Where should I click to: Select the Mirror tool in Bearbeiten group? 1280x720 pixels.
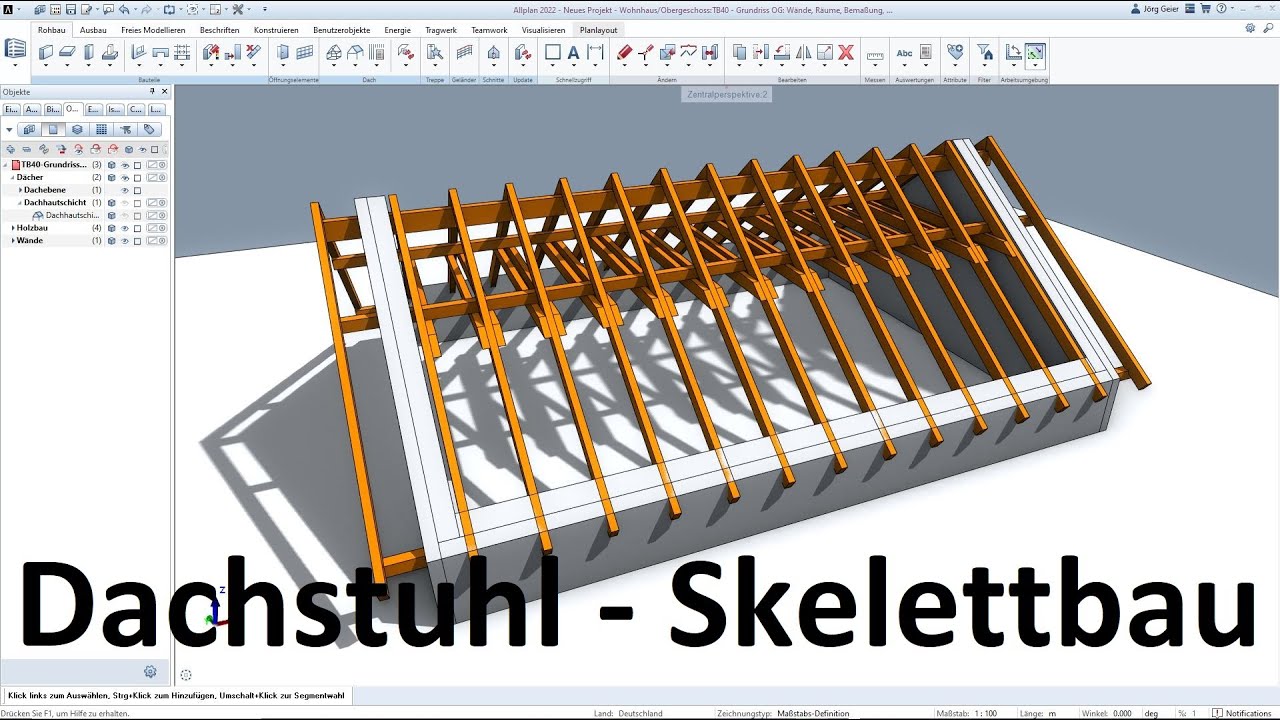point(803,51)
